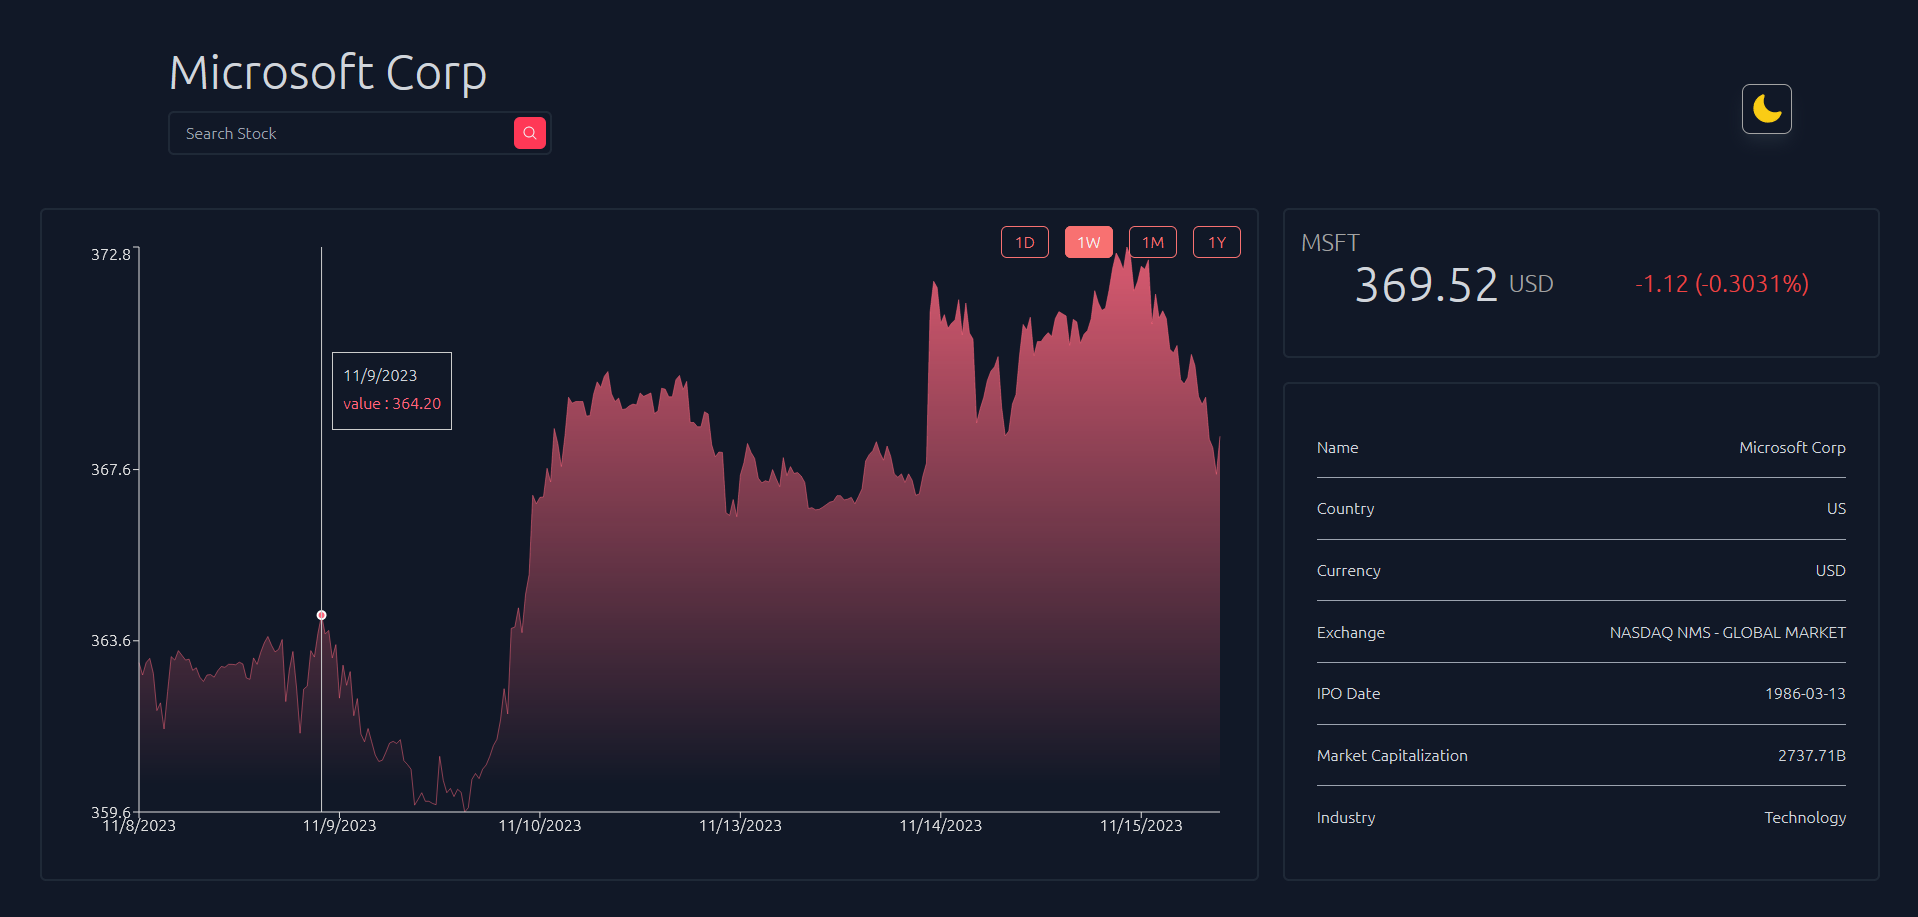Focus the Search Stock input field

click(340, 133)
